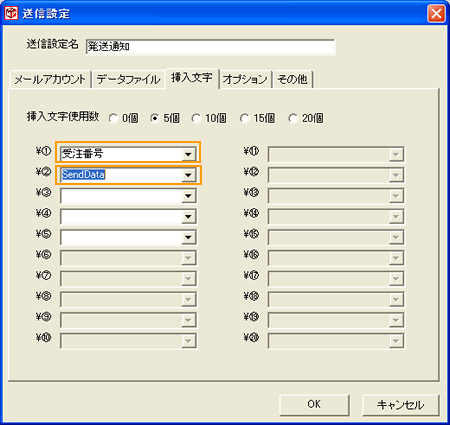The height and width of the screenshot is (425, 450).
Task: Click inside the ¥① 受注番号 text box
Action: 121,154
